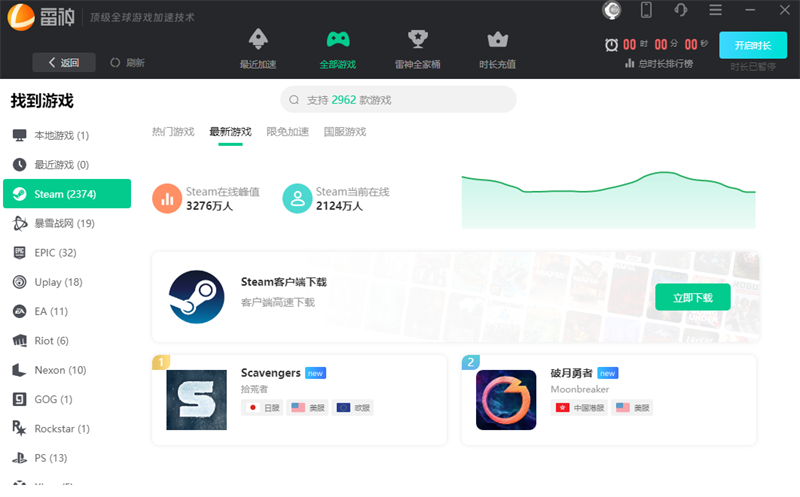Open the hamburger menu in title bar
The height and width of the screenshot is (497, 800).
pos(715,10)
